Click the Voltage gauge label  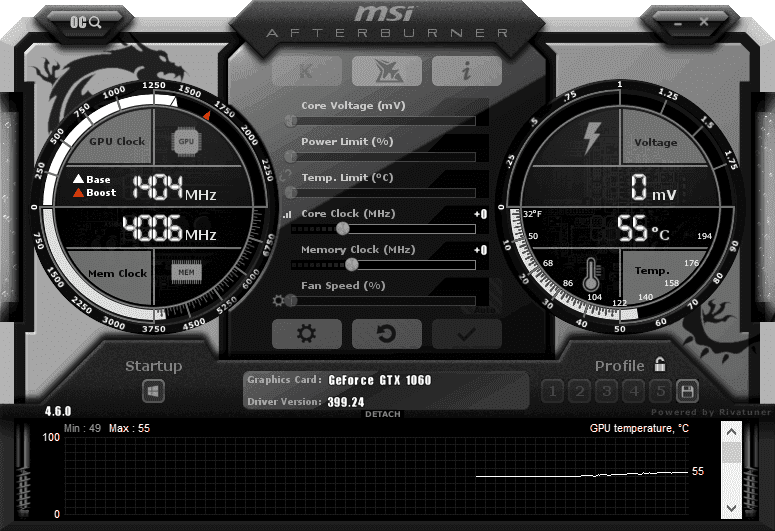(655, 142)
